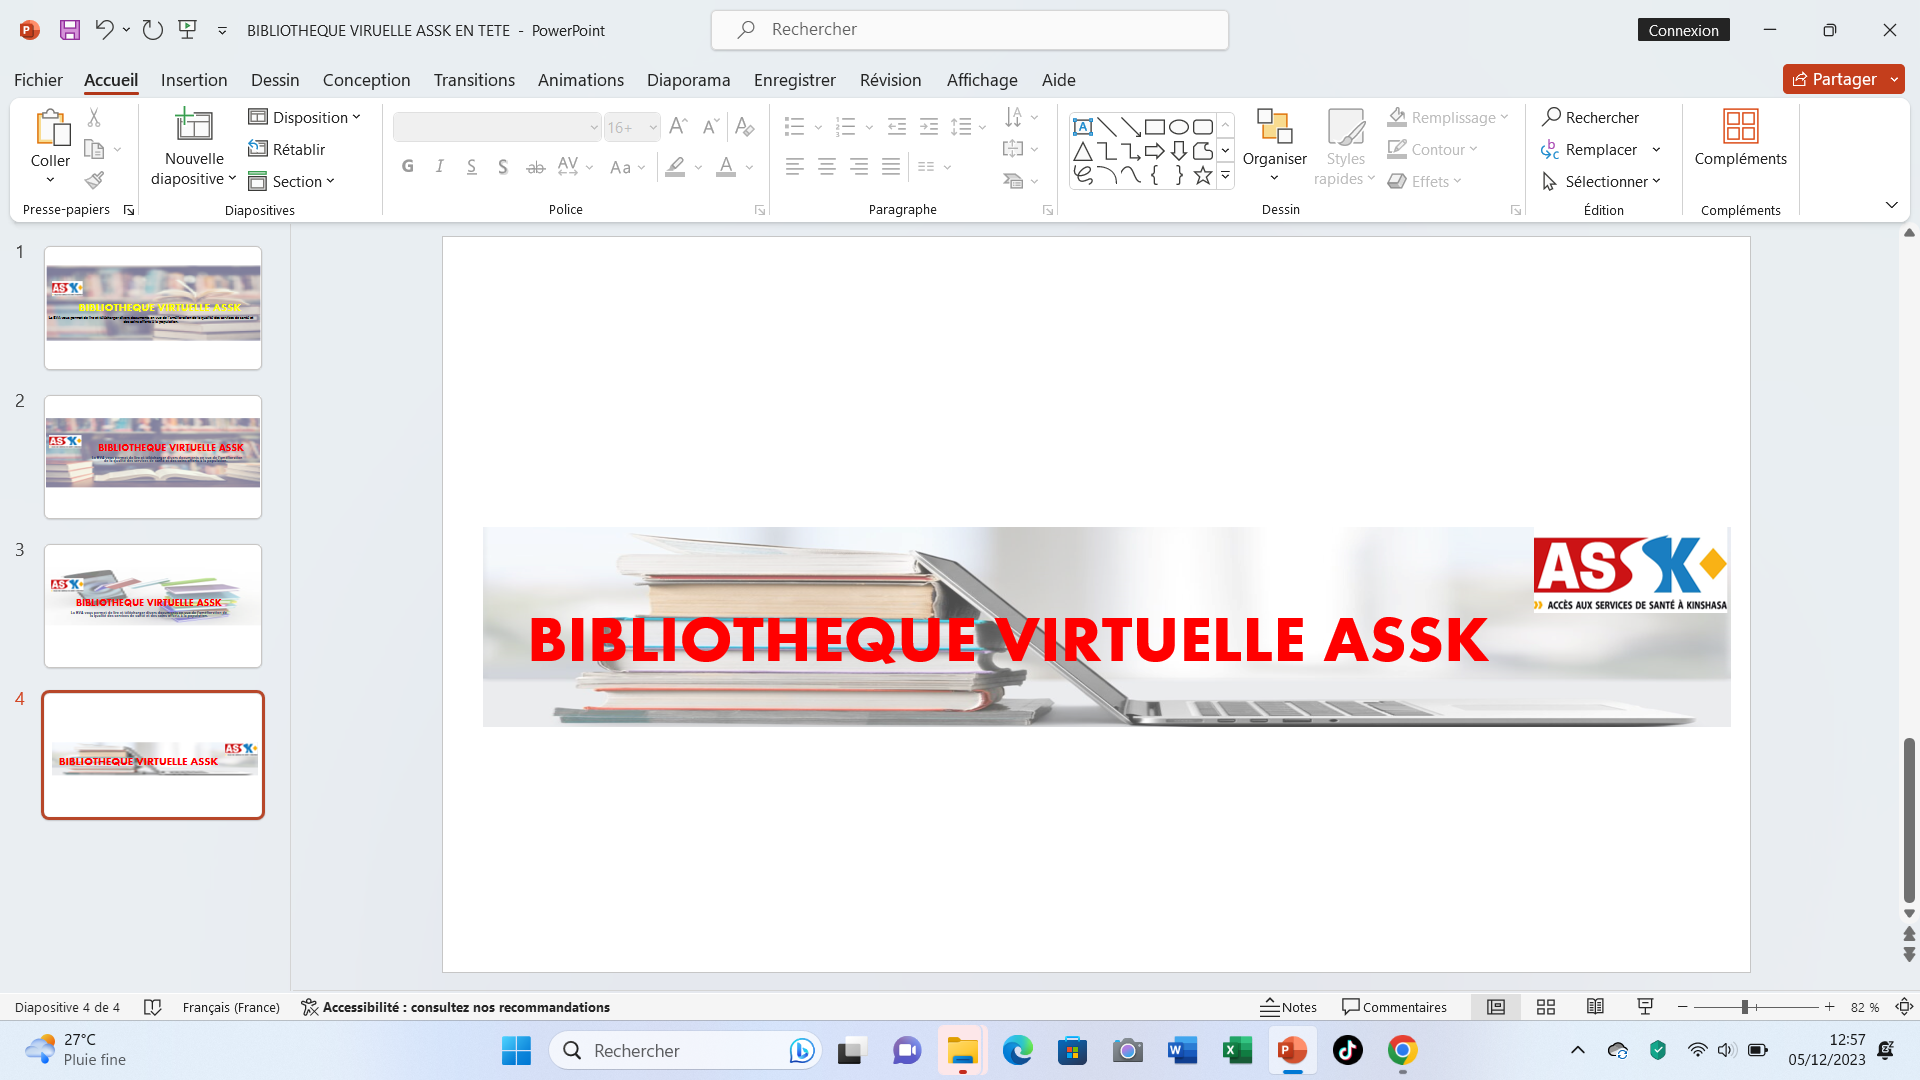Image resolution: width=1920 pixels, height=1080 pixels.
Task: Align text to the left
Action: point(795,167)
